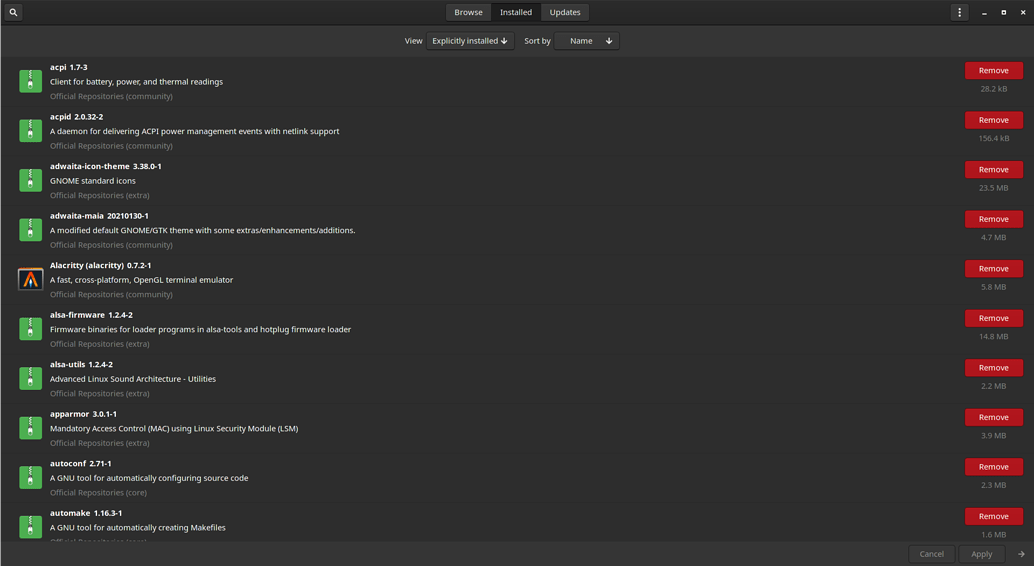Image resolution: width=1034 pixels, height=566 pixels.
Task: Remove the autoconf package
Action: [993, 467]
